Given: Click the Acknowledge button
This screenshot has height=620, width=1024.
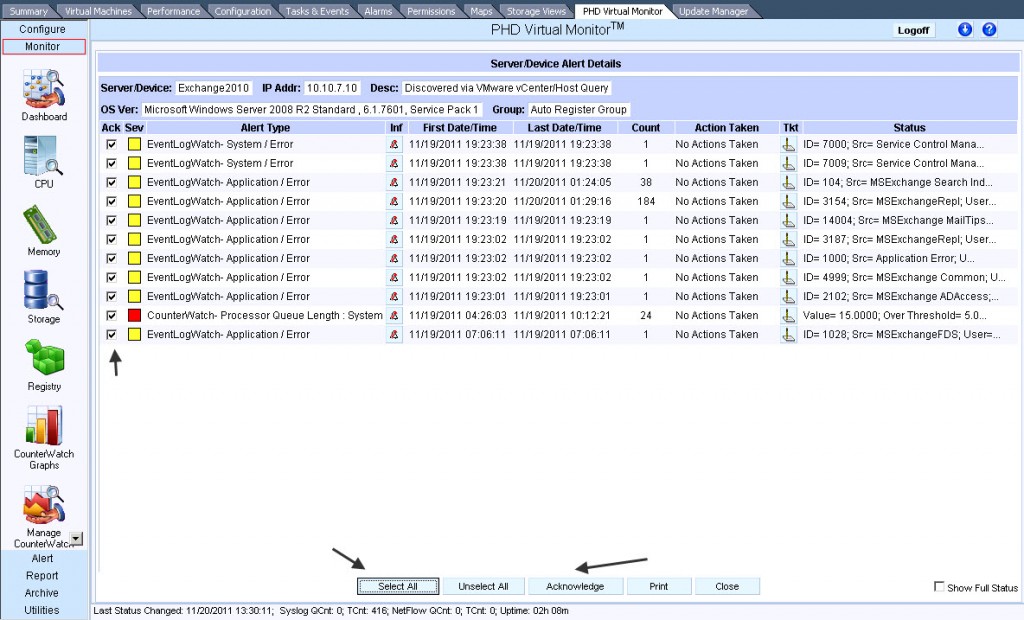Looking at the screenshot, I should [x=575, y=587].
